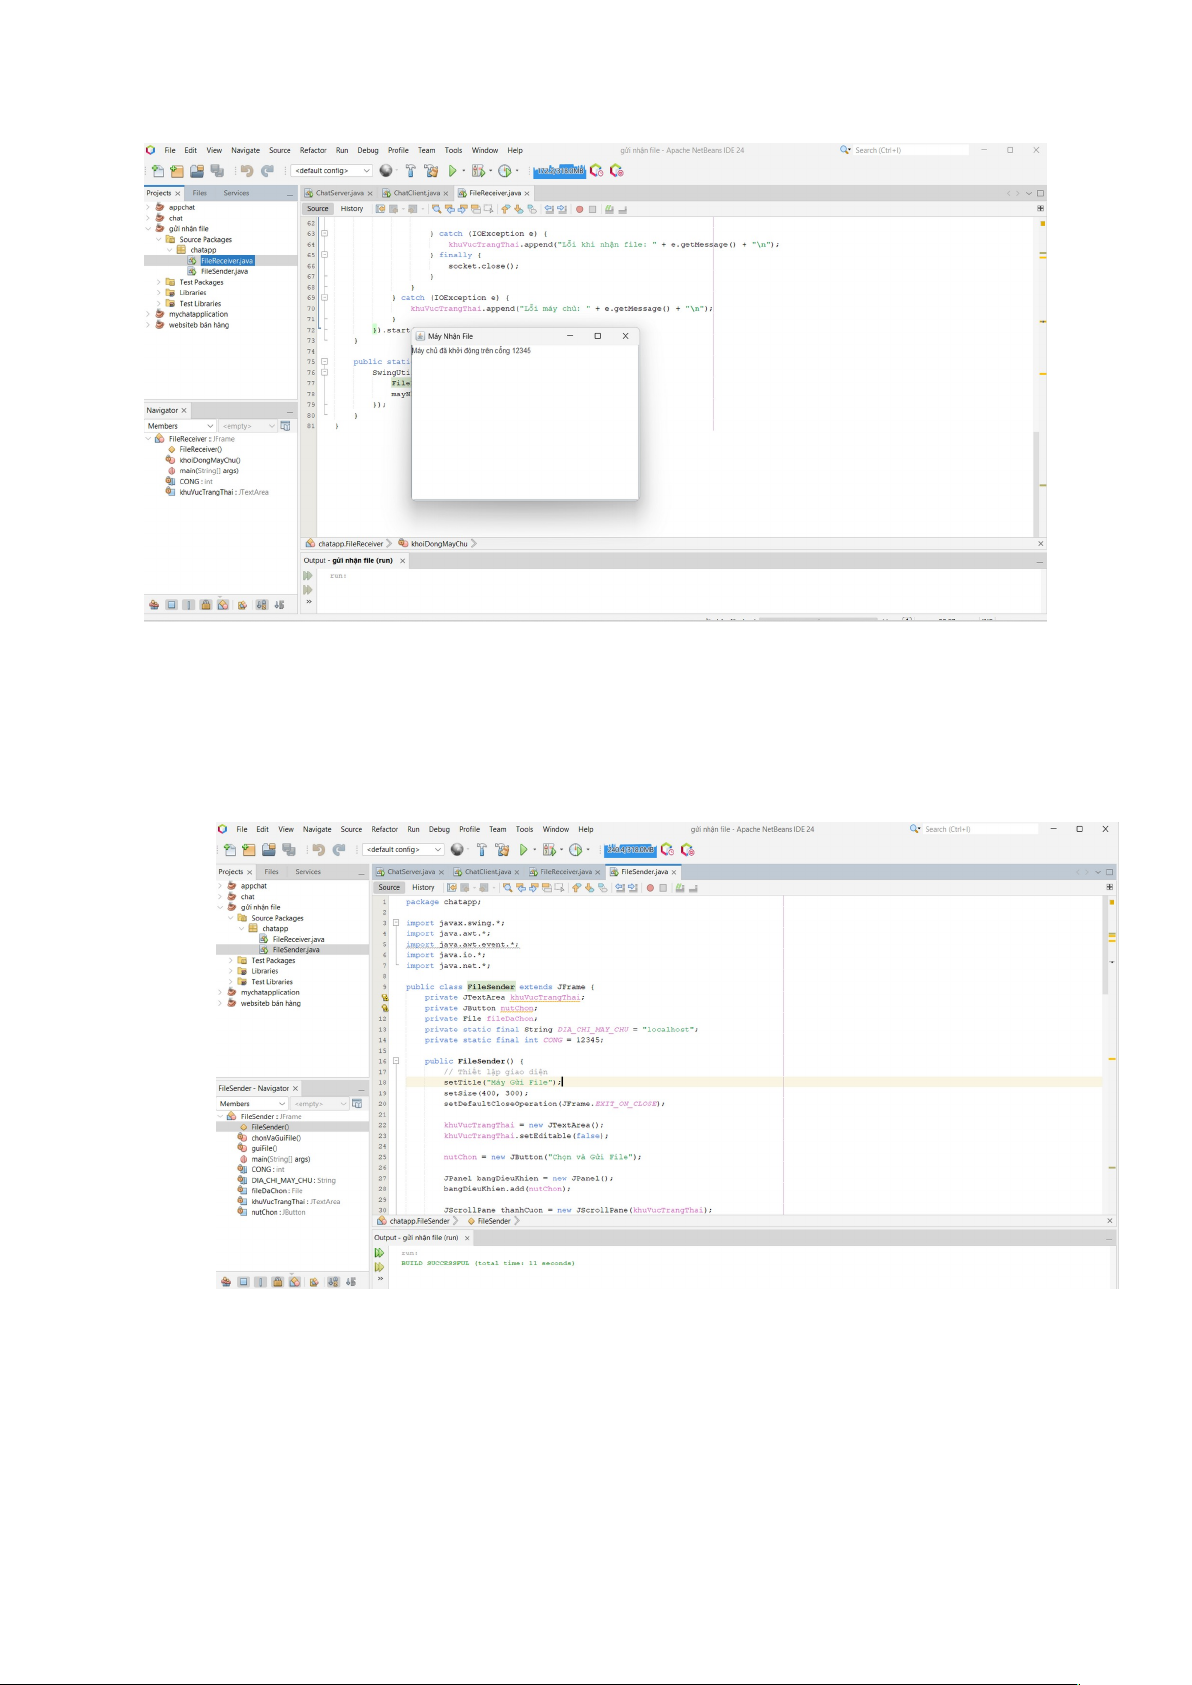Image resolution: width=1192 pixels, height=1685 pixels.
Task: Toggle last sort button under FileSender Navigator
Action: [350, 1282]
